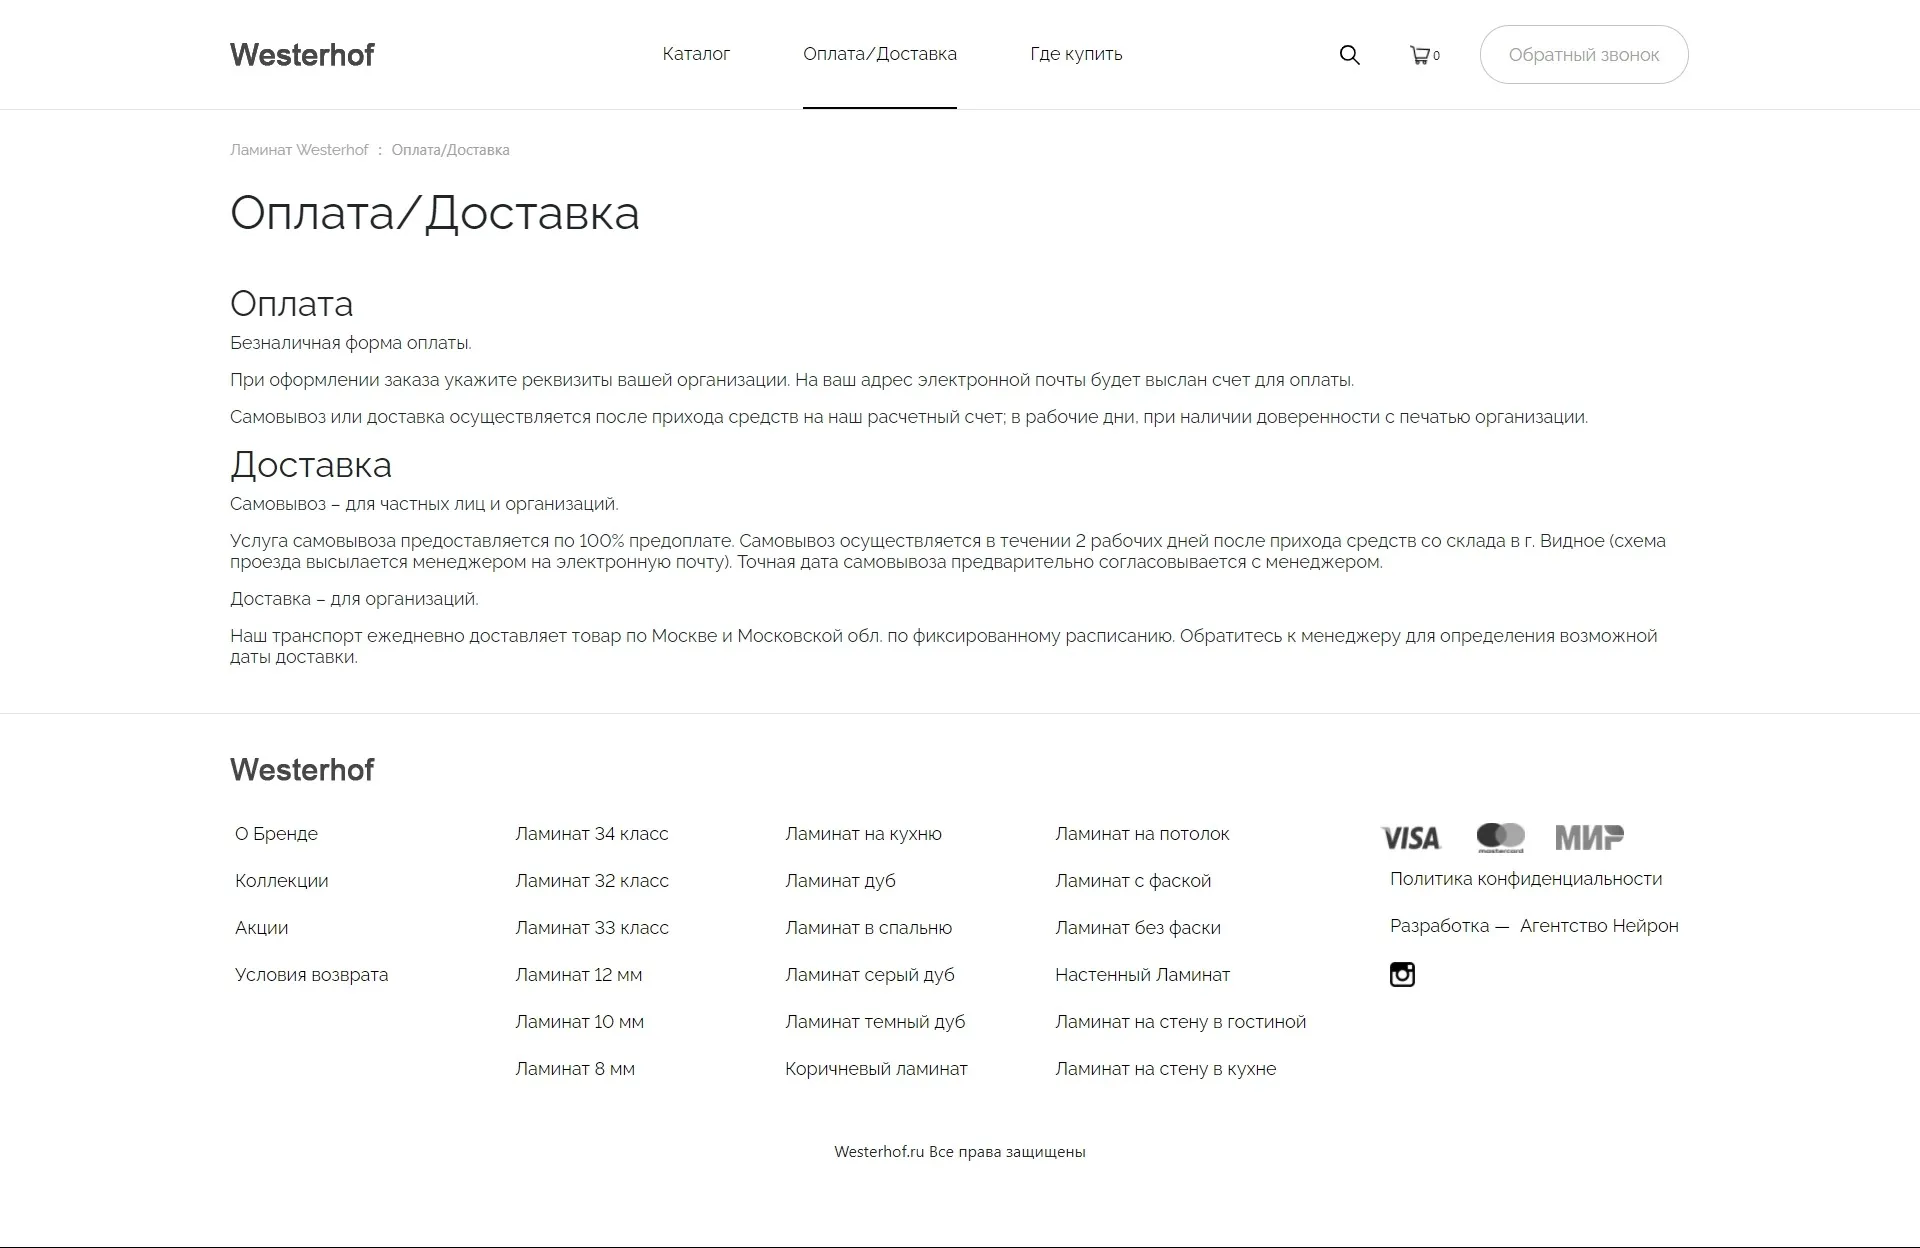The width and height of the screenshot is (1920, 1248).
Task: Open Ламинат без фаски link
Action: click(x=1138, y=928)
